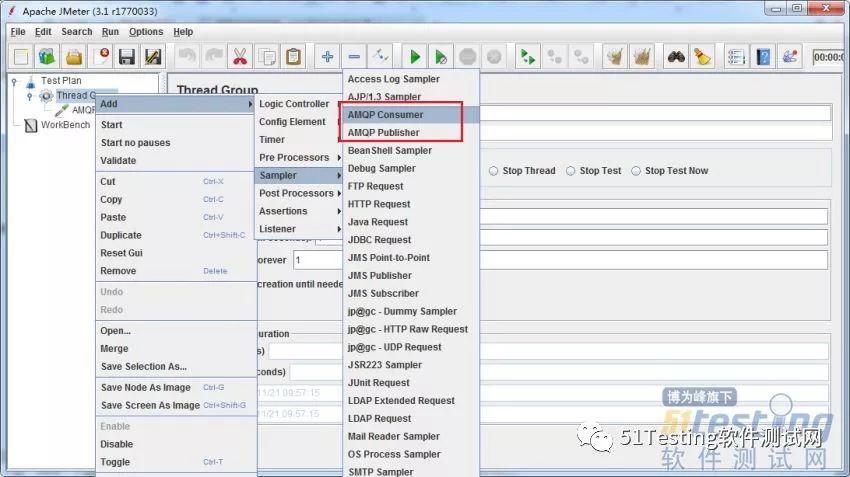Viewport: 850px width, 477px height.
Task: Expand the Add submenu arrow
Action: (x=250, y=104)
